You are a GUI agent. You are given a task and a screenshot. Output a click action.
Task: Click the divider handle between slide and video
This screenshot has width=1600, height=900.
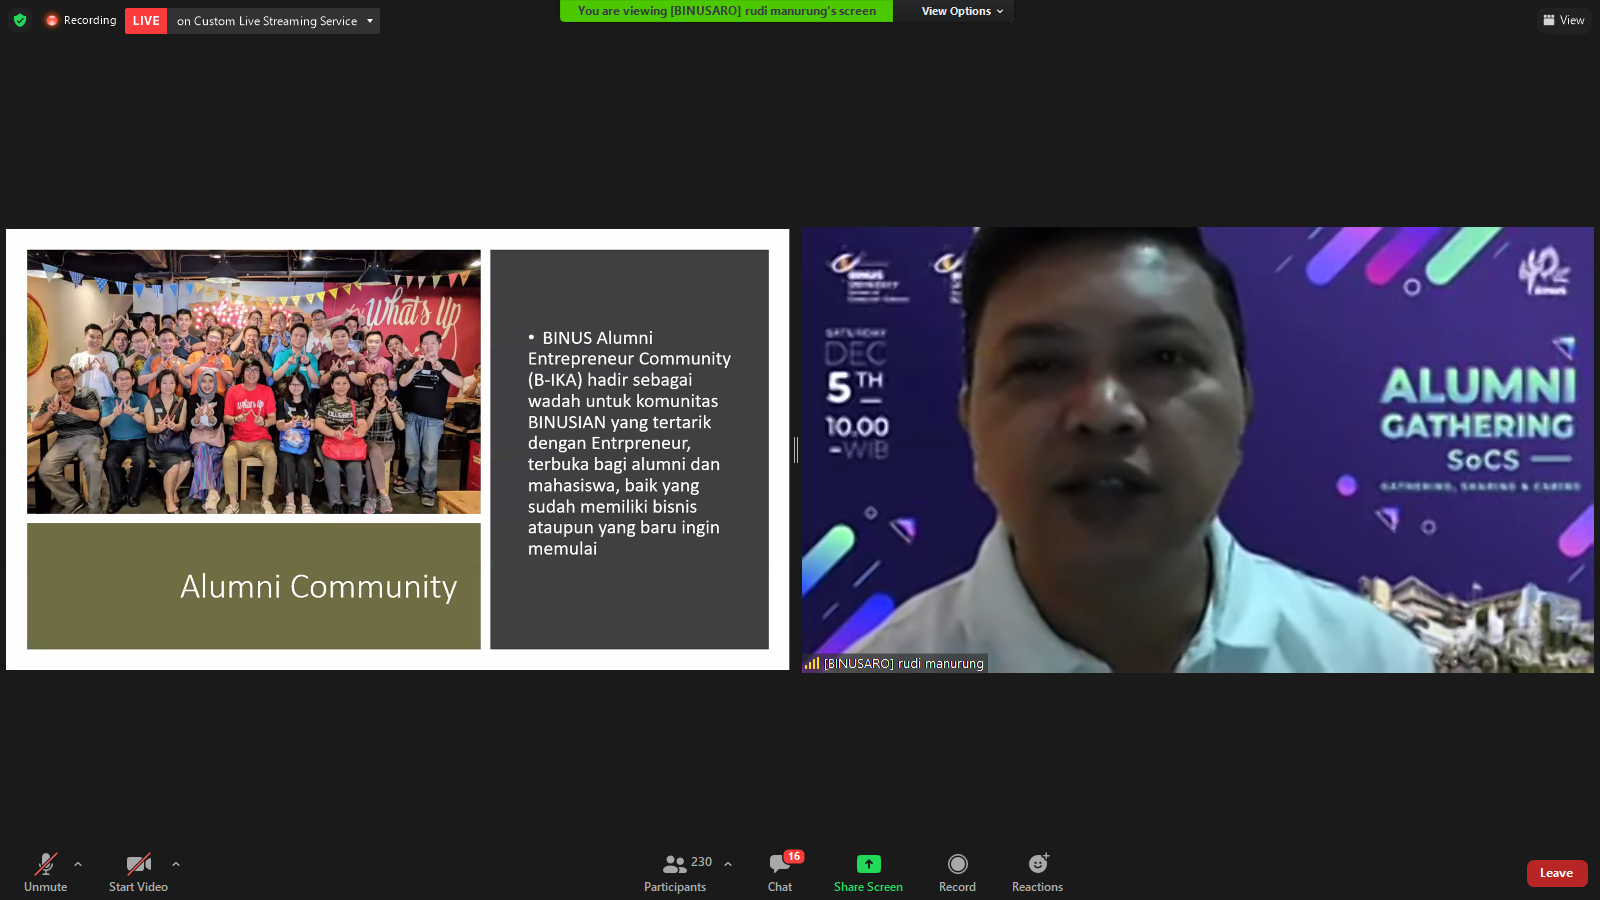[x=796, y=450]
